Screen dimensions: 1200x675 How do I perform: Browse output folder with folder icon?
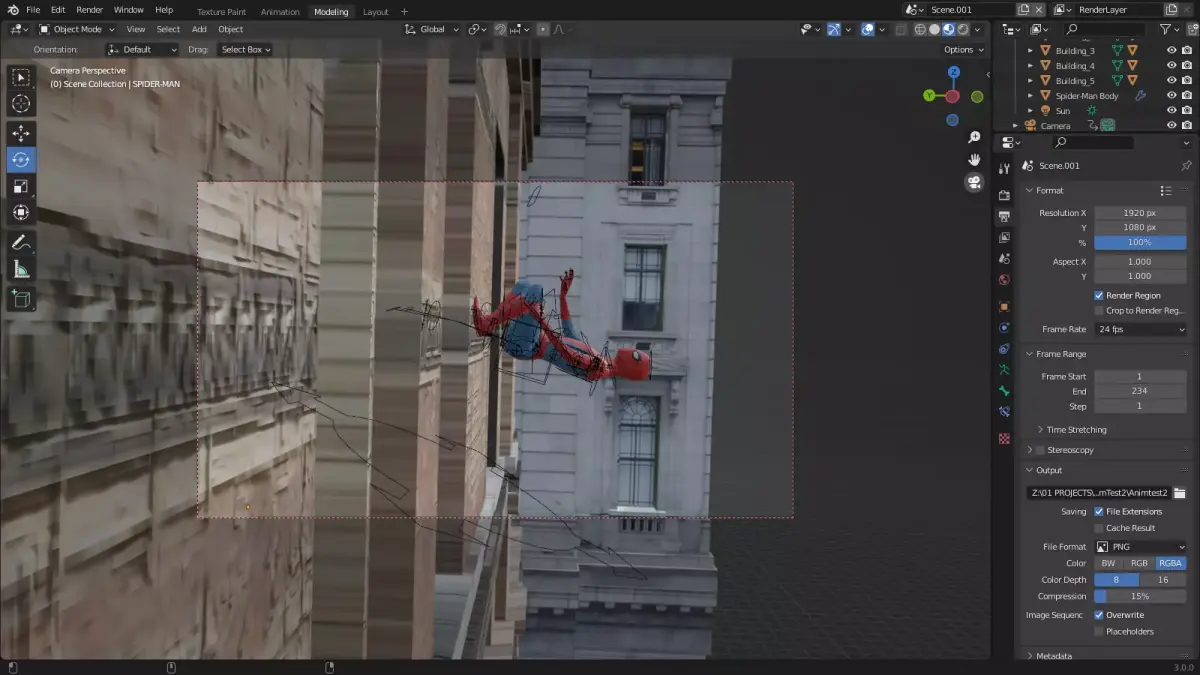tap(1179, 492)
